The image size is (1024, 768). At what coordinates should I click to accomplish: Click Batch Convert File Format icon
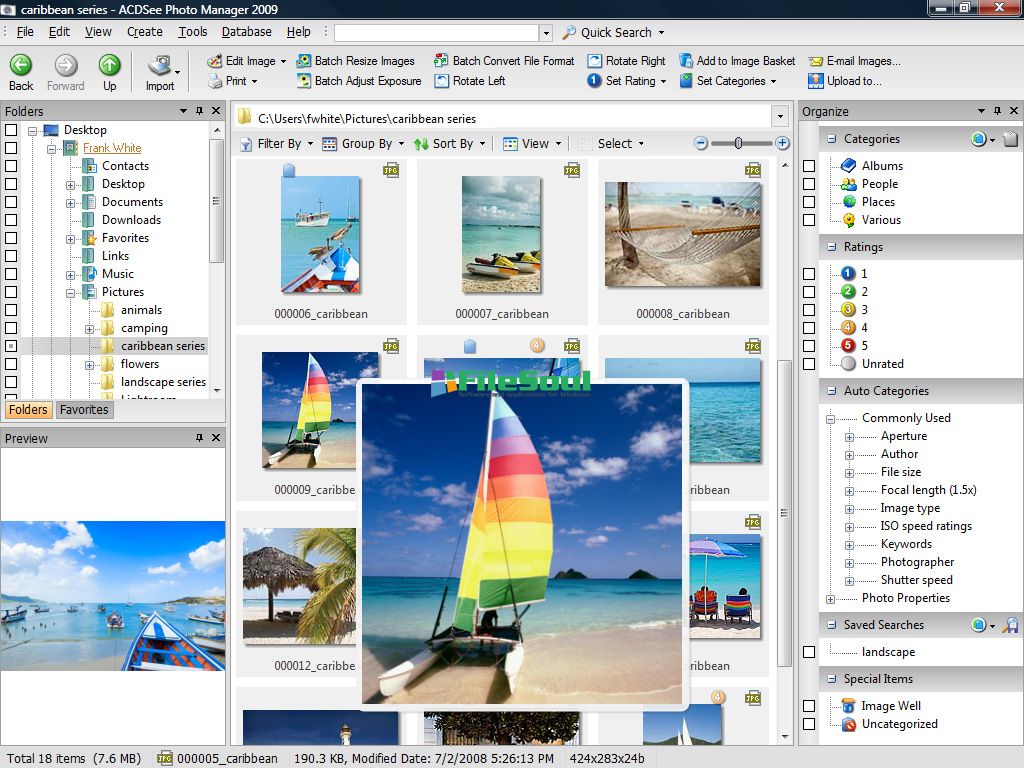click(442, 61)
